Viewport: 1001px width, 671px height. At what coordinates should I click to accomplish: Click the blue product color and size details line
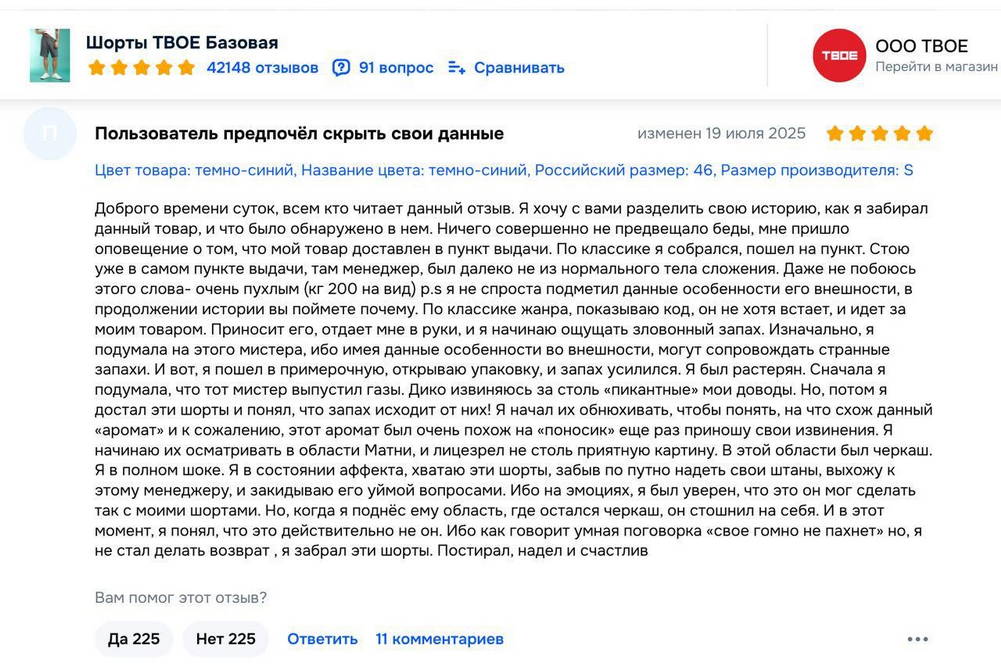tap(504, 170)
